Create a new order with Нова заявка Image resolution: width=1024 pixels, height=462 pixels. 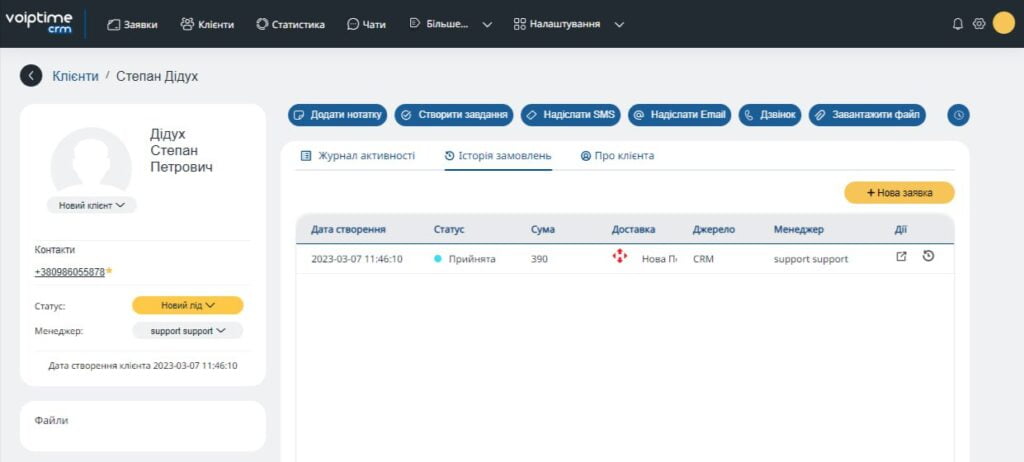coord(899,193)
